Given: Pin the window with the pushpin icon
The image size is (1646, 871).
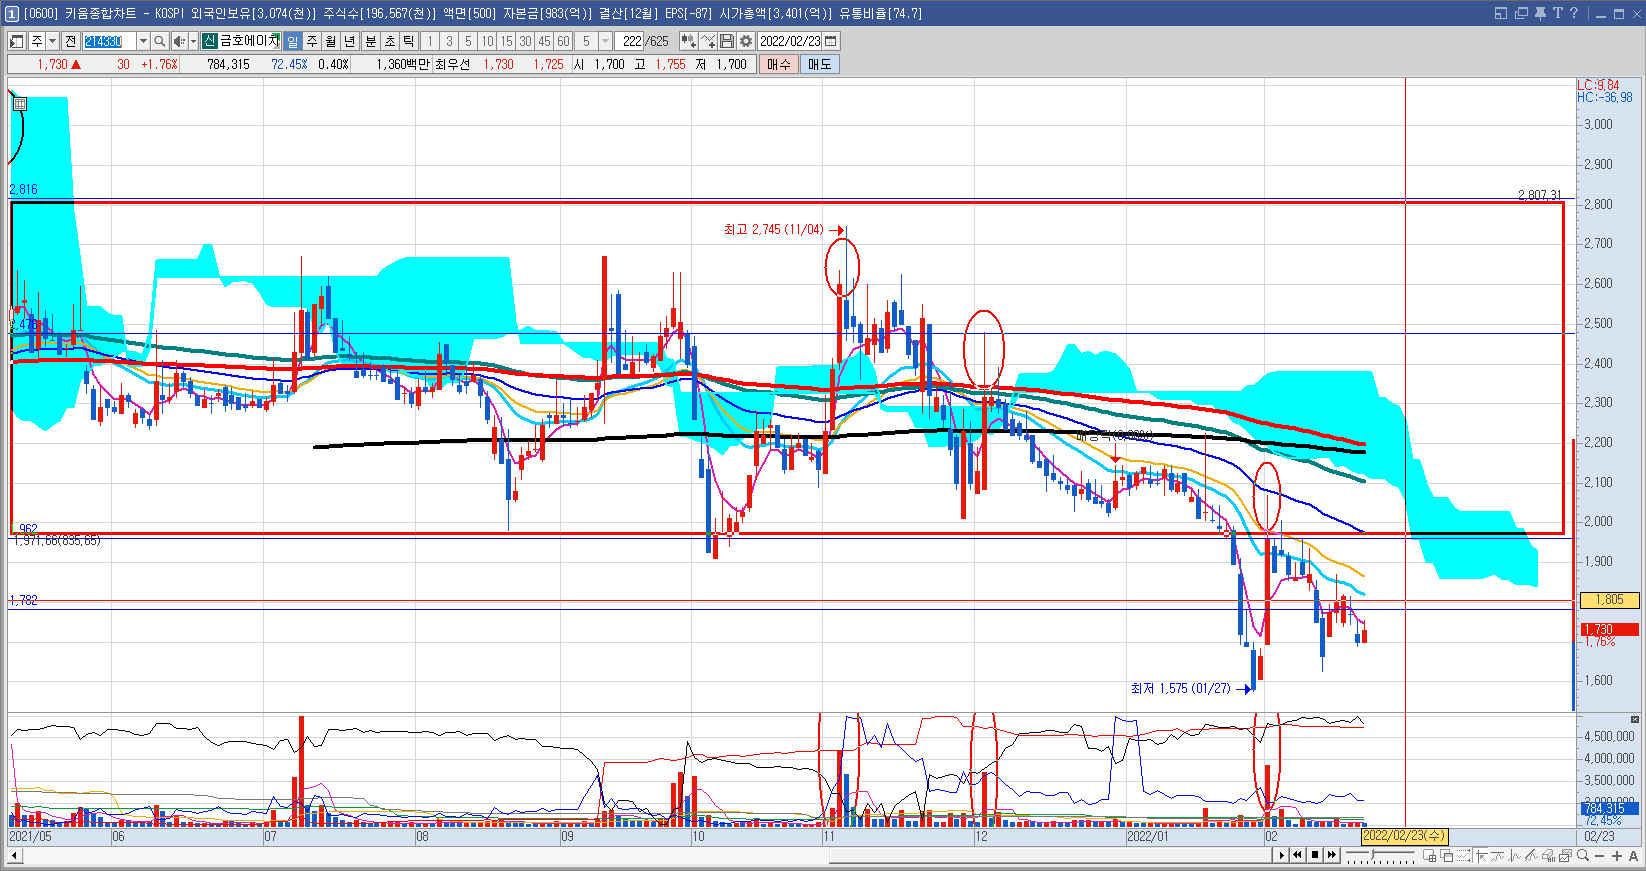Looking at the screenshot, I should (1541, 13).
